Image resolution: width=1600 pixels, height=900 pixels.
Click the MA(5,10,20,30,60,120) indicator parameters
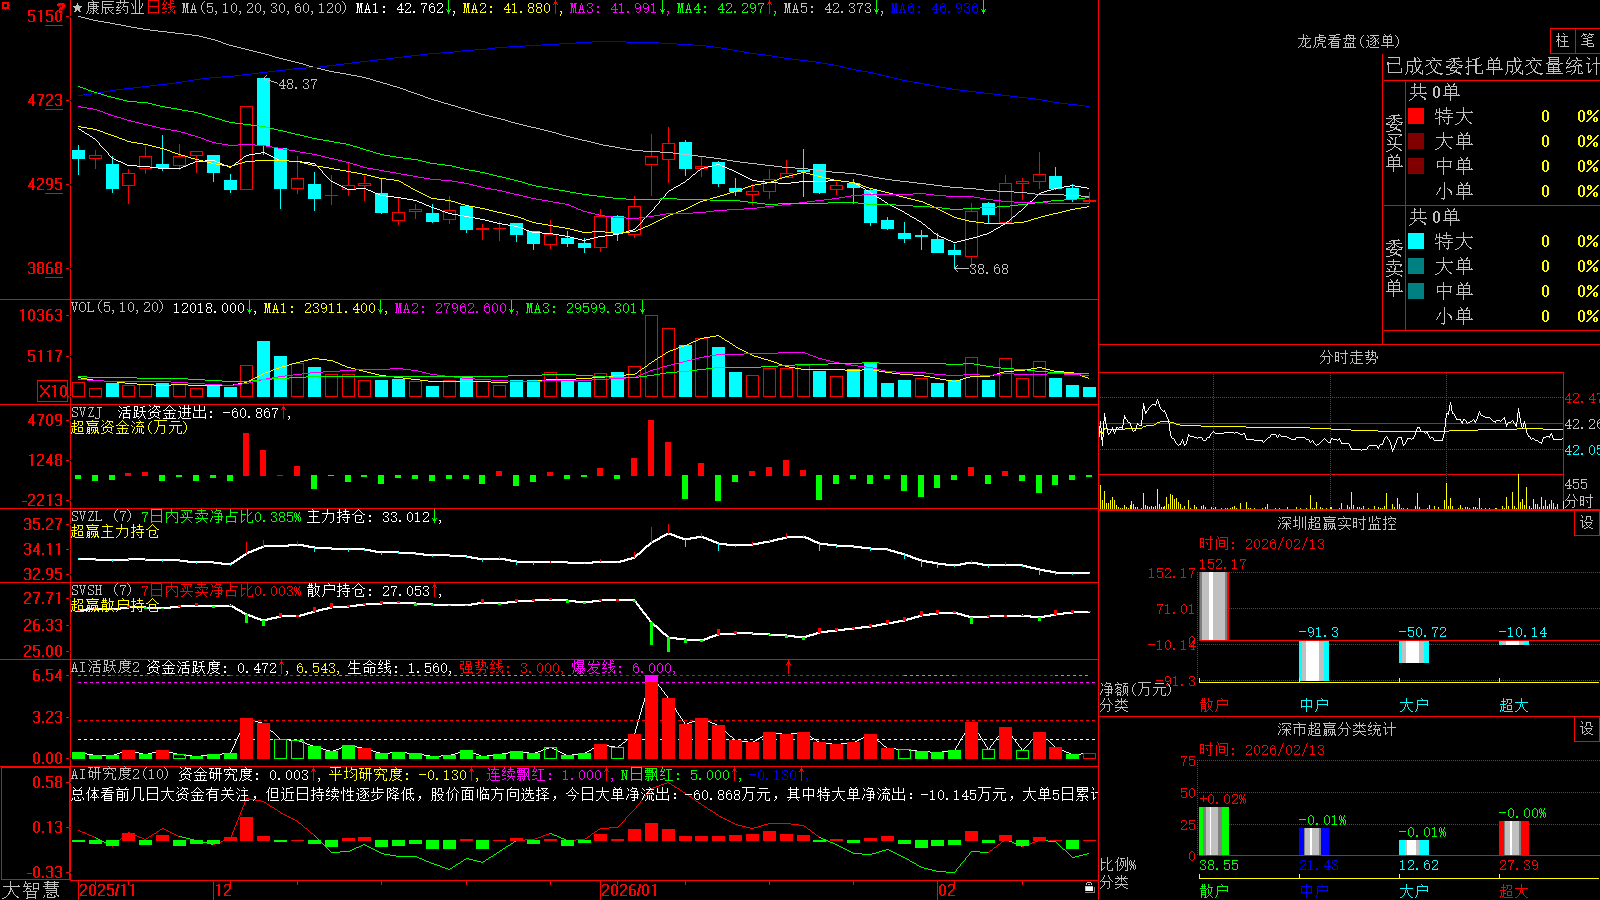pyautogui.click(x=264, y=8)
